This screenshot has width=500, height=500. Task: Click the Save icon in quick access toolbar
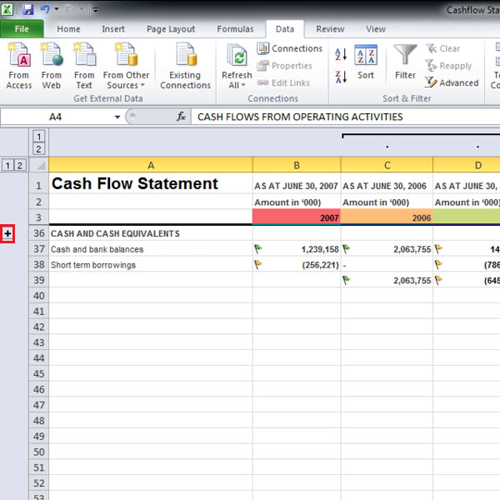click(28, 10)
